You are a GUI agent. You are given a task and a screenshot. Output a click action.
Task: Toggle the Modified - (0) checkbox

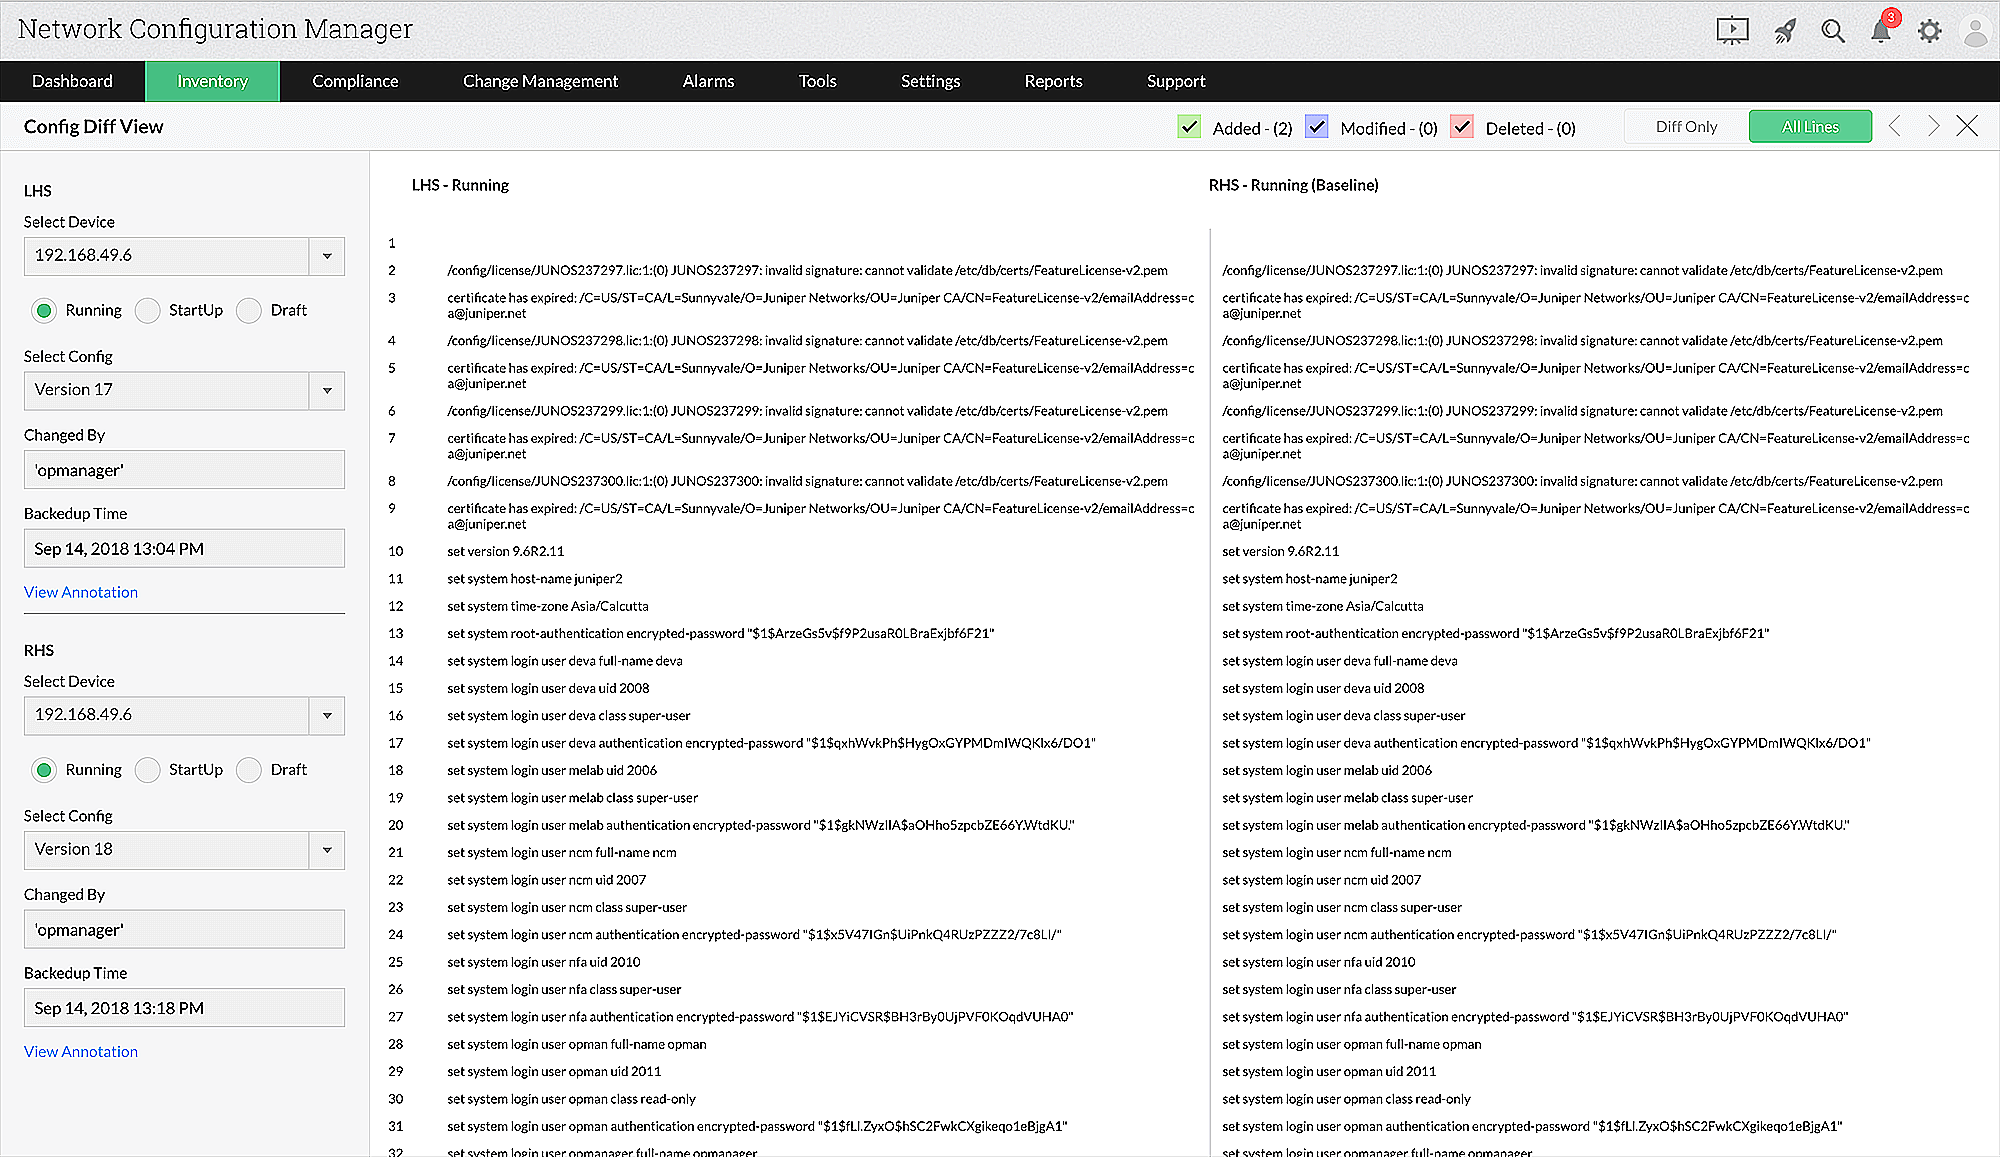click(1316, 127)
